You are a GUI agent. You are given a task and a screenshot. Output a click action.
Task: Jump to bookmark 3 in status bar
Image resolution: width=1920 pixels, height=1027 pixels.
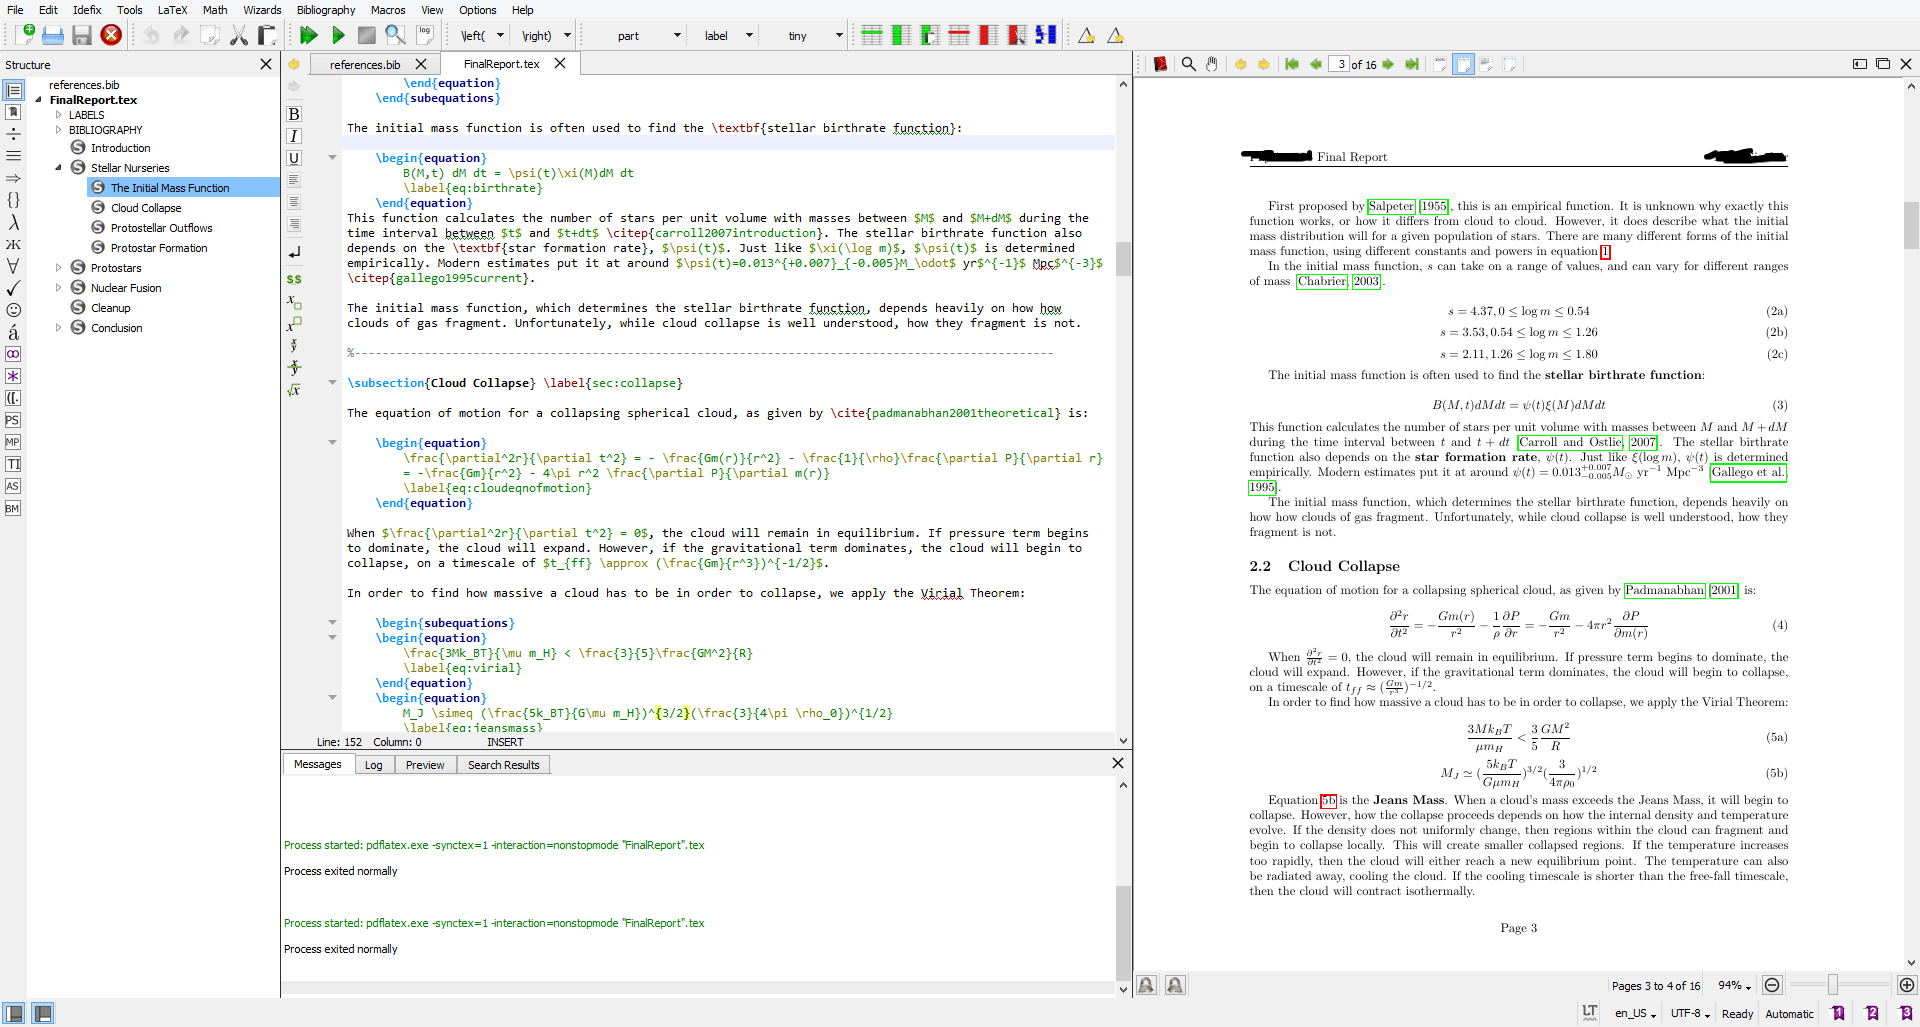1906,1013
